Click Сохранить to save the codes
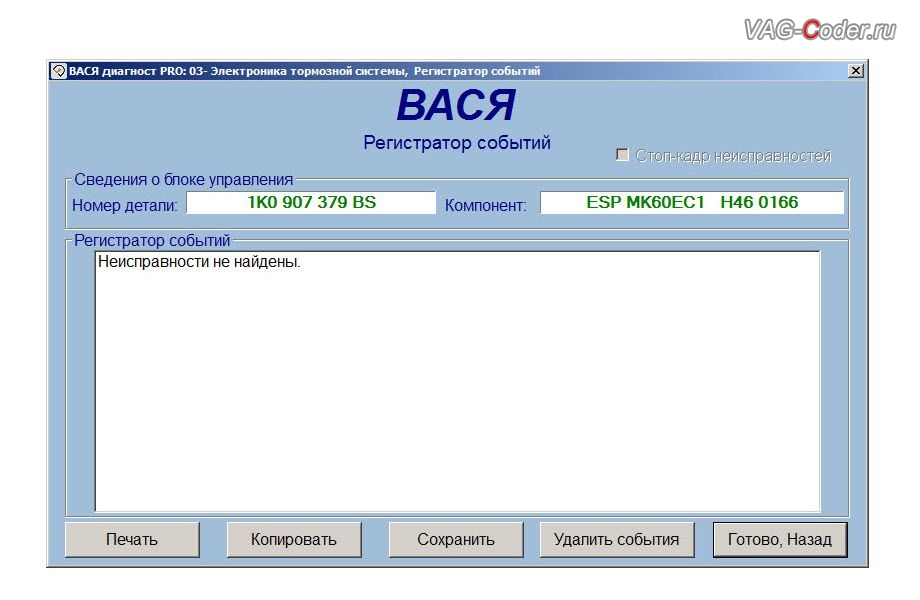Image resolution: width=920 pixels, height=600 pixels. 456,539
